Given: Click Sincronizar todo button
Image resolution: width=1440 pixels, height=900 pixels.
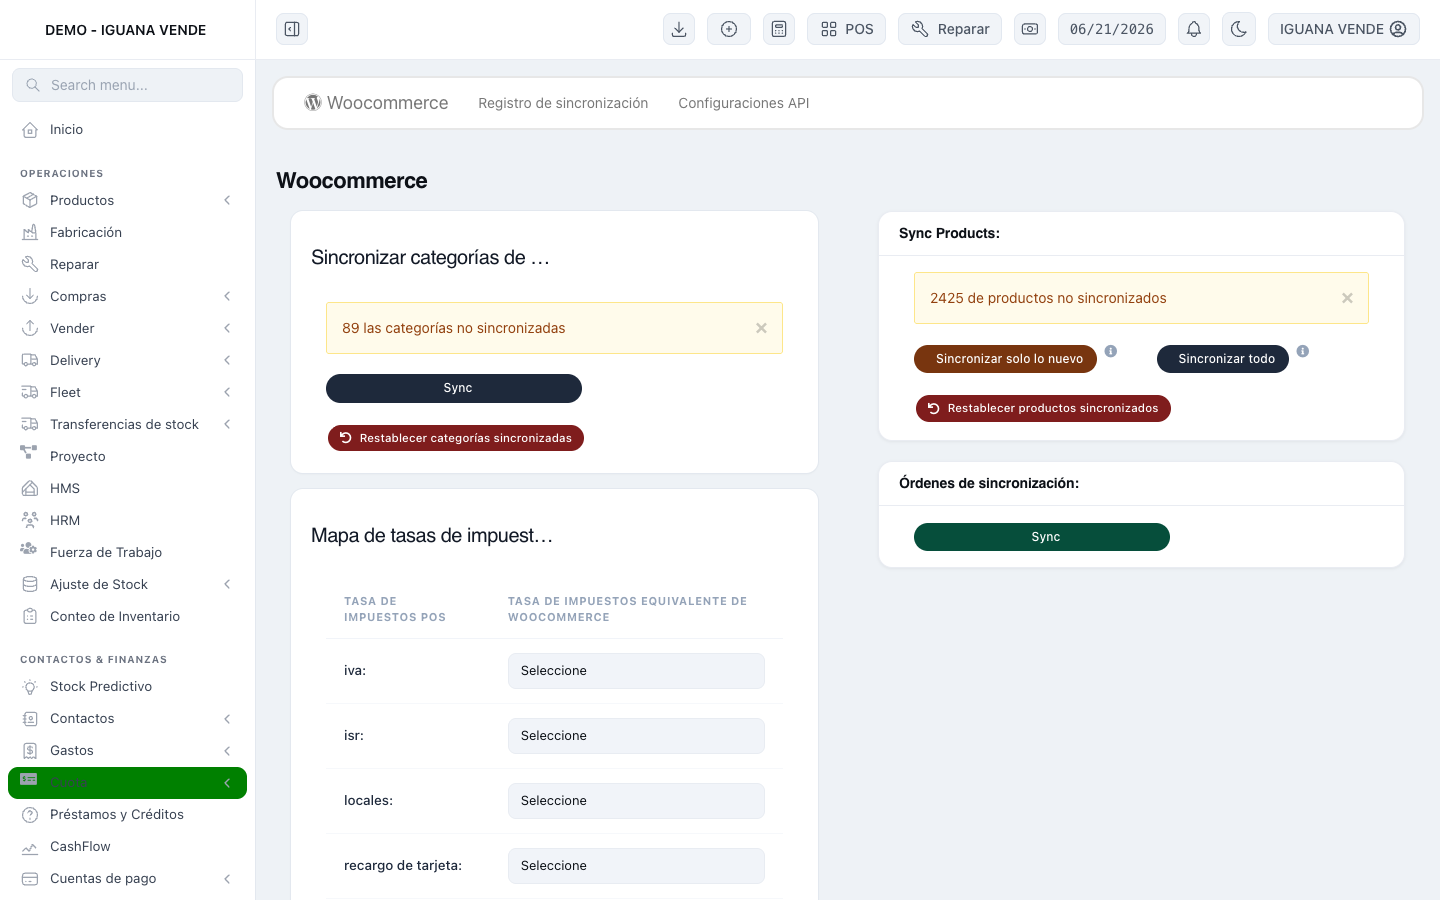Looking at the screenshot, I should pos(1223,359).
